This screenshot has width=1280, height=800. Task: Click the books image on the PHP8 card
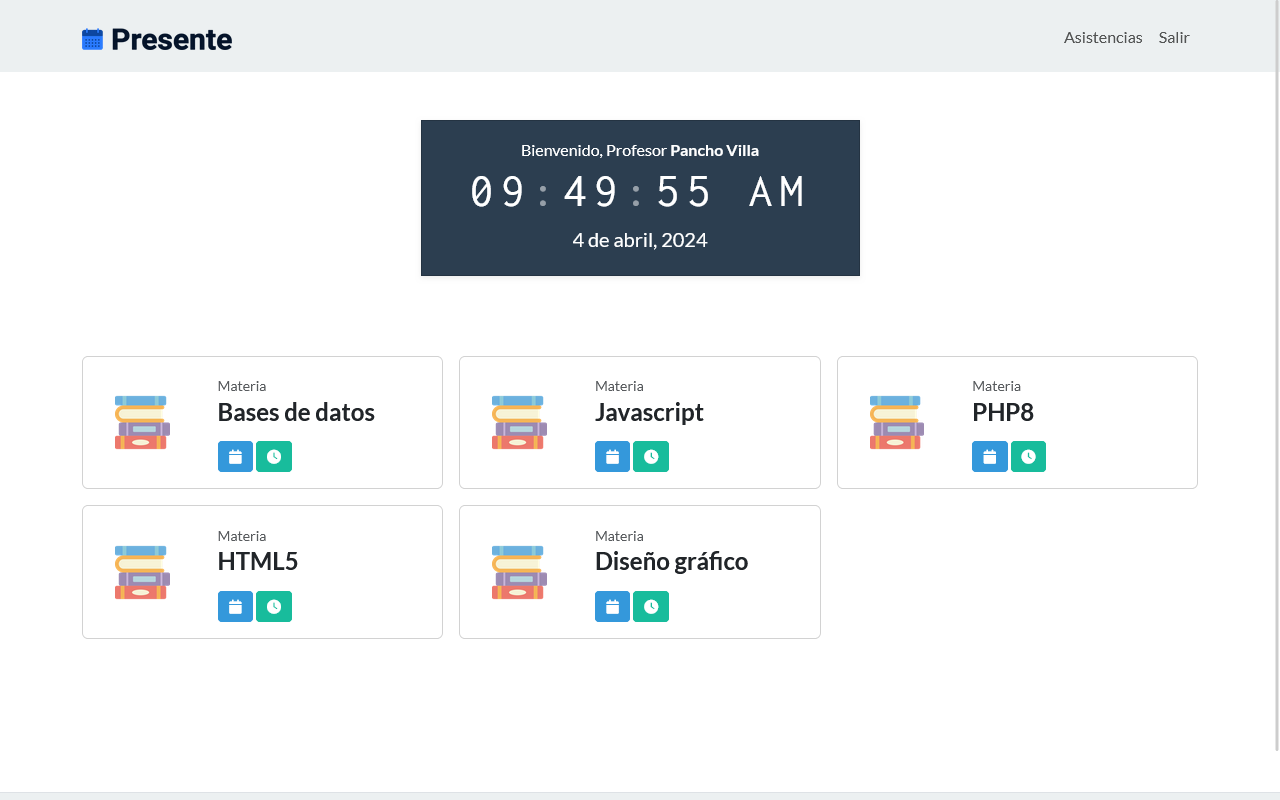[896, 422]
